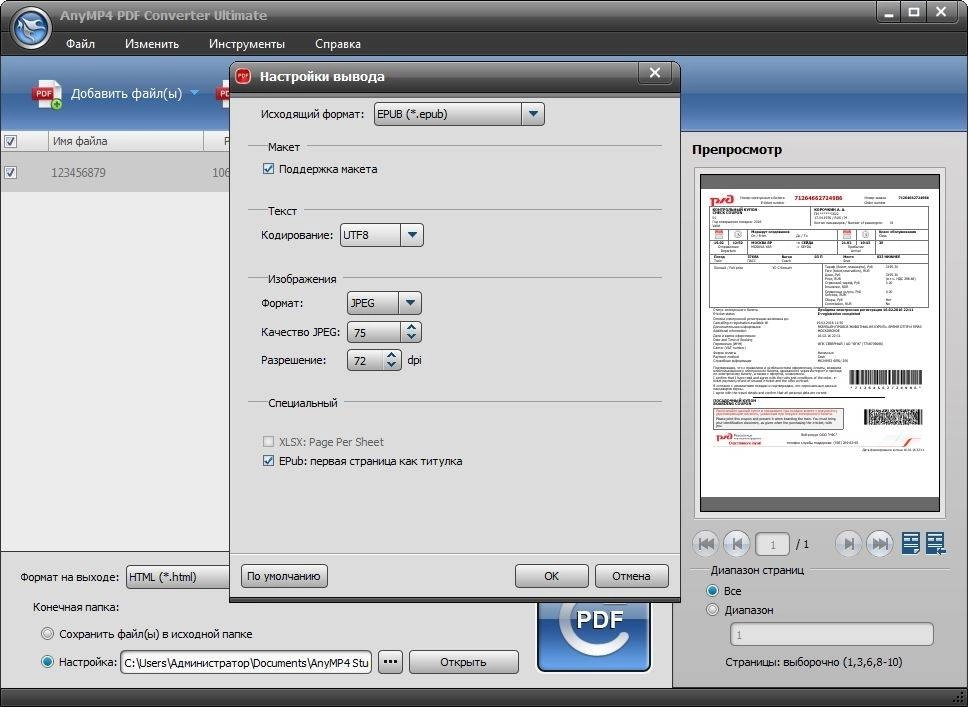The height and width of the screenshot is (707, 968).
Task: Toggle the layout support checkbox
Action: point(269,169)
